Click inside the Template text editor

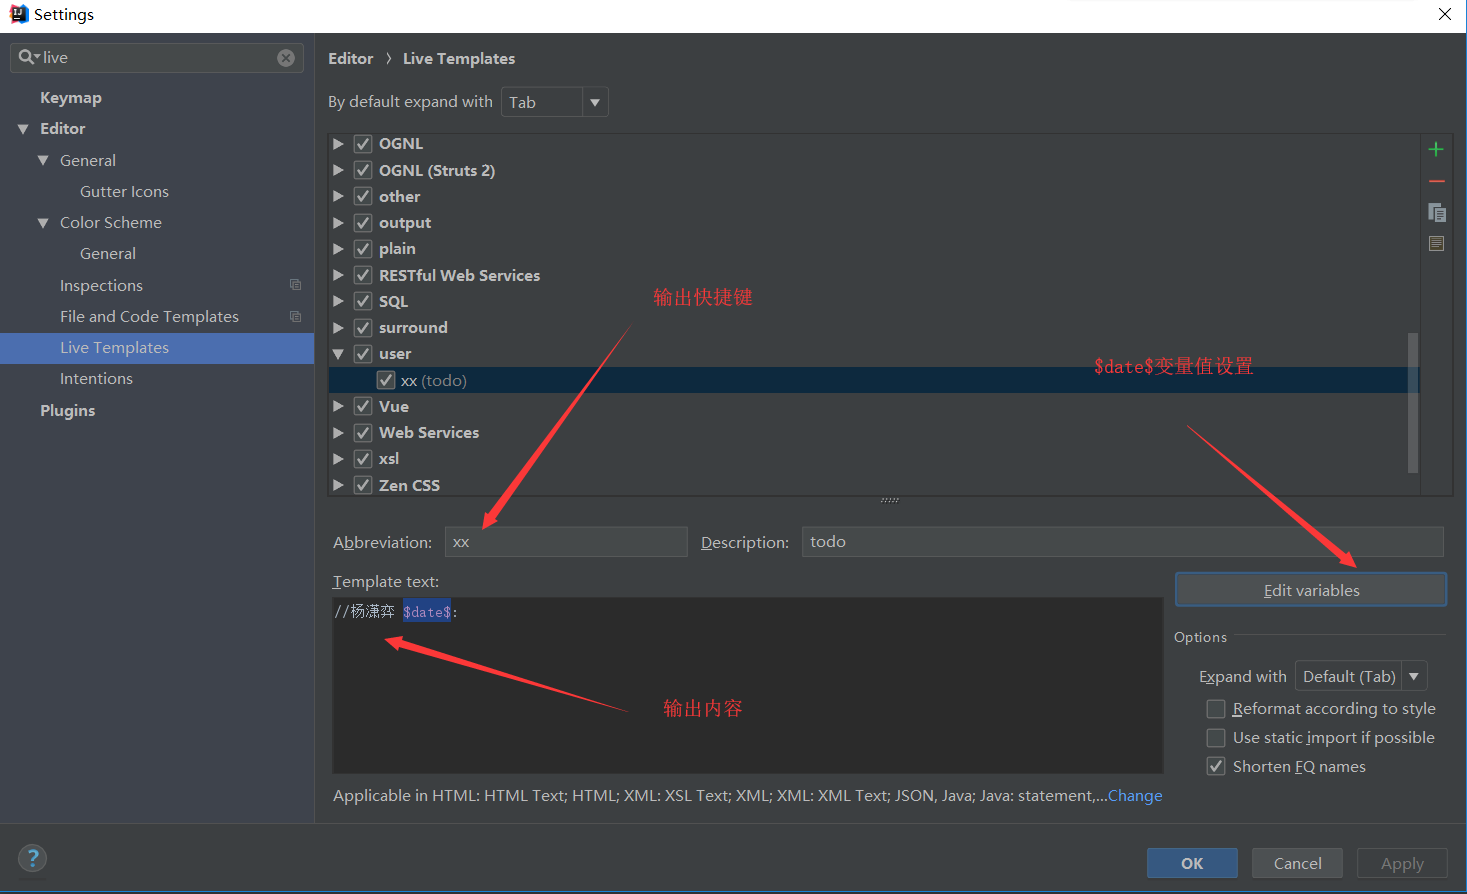tap(747, 686)
